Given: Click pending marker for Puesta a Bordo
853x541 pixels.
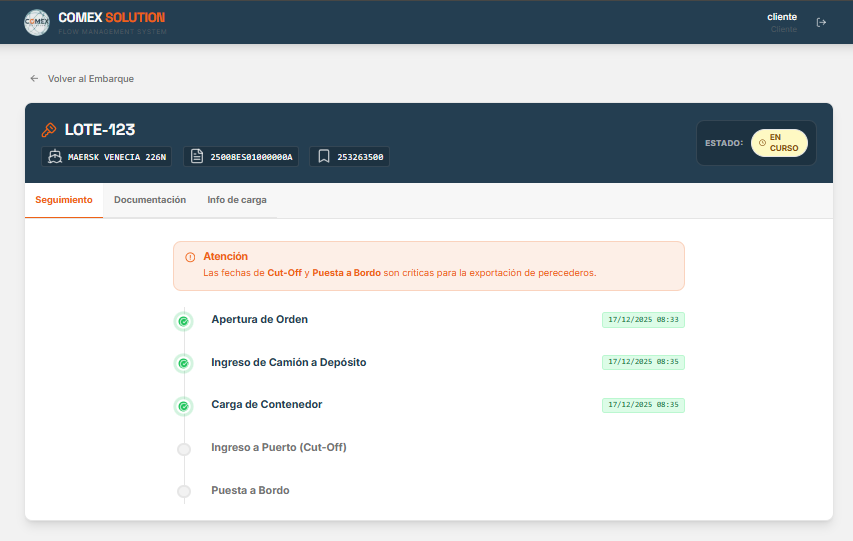Looking at the screenshot, I should 183,491.
